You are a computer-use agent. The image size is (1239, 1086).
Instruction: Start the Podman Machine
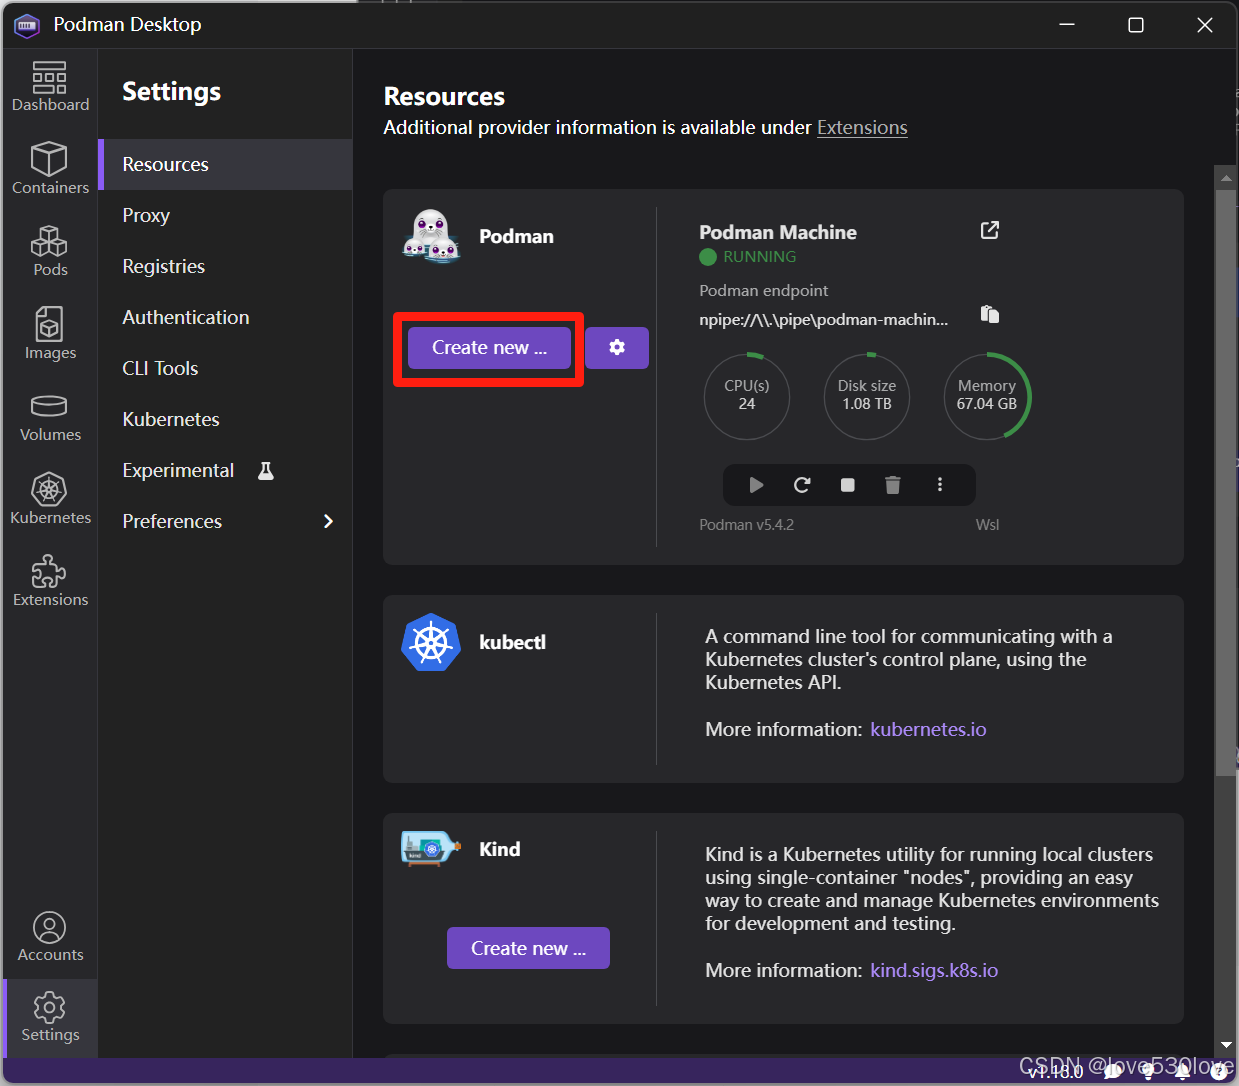tap(756, 485)
